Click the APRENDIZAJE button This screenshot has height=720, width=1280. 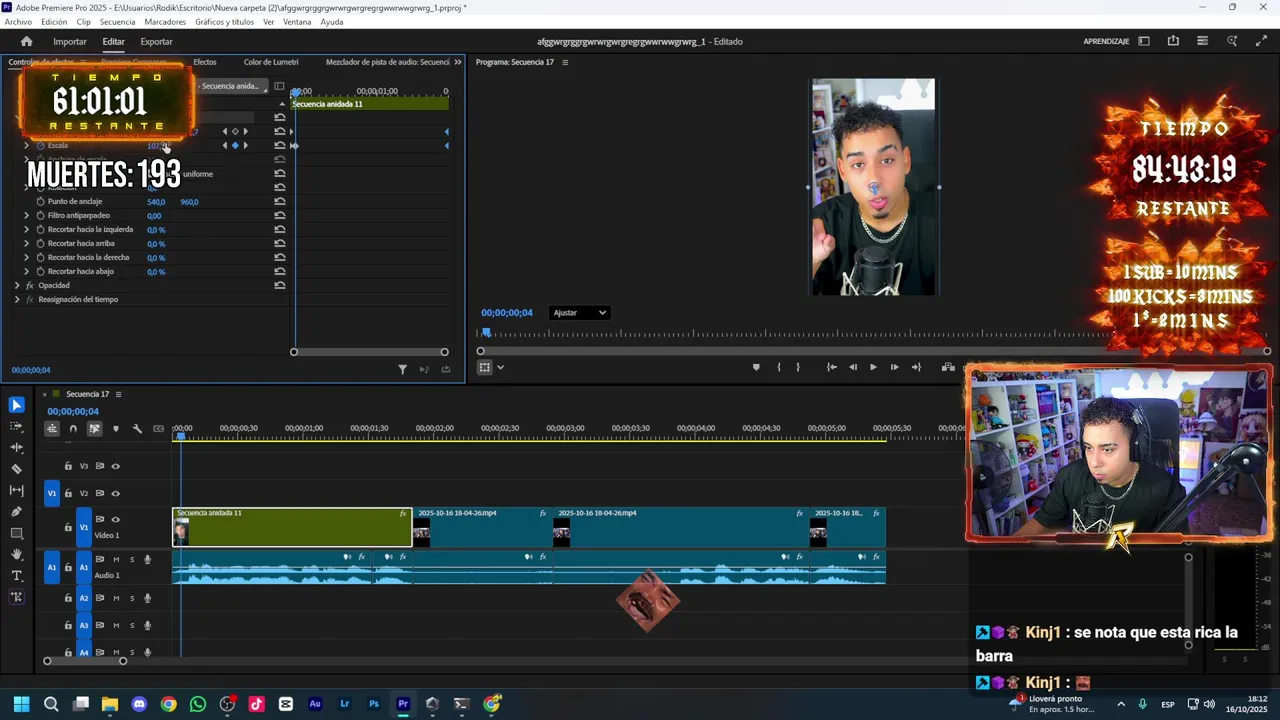click(x=1106, y=41)
